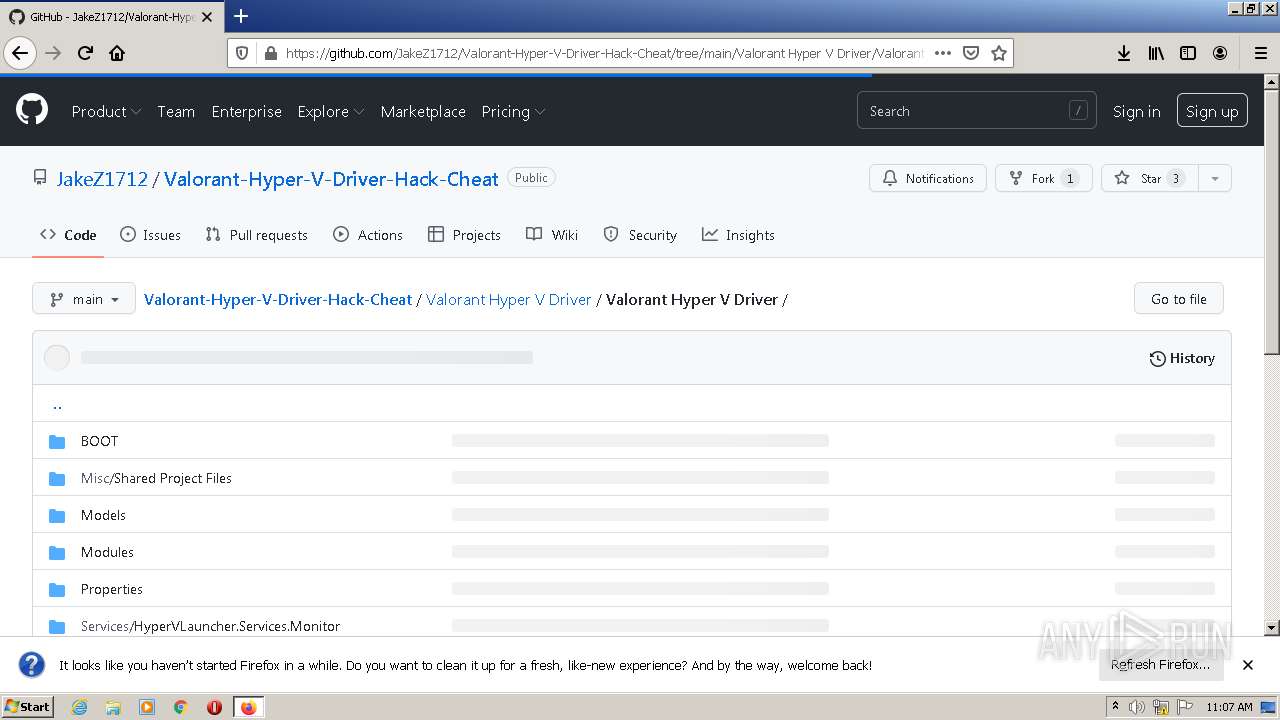Switch to Issues tab
Screen dimensions: 1280x720
[150, 235]
